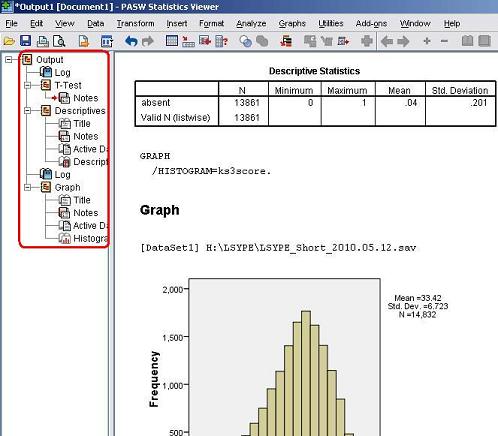498x436 pixels.
Task: Open the Help menu
Action: [452, 23]
